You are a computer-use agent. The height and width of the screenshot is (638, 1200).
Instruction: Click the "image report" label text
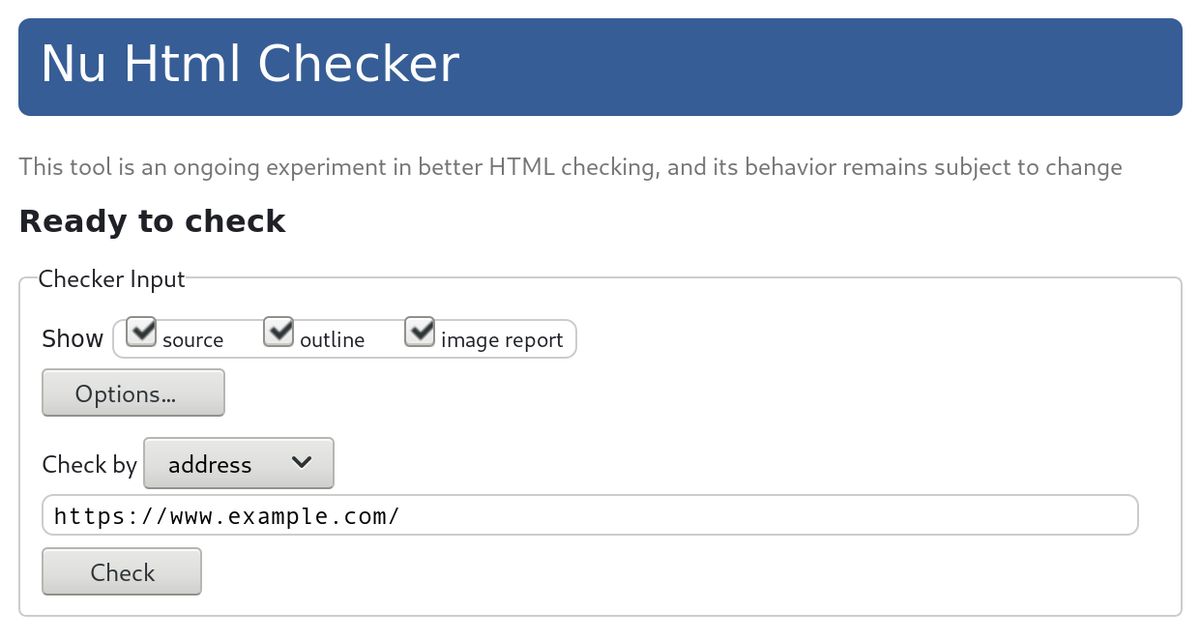(x=501, y=340)
